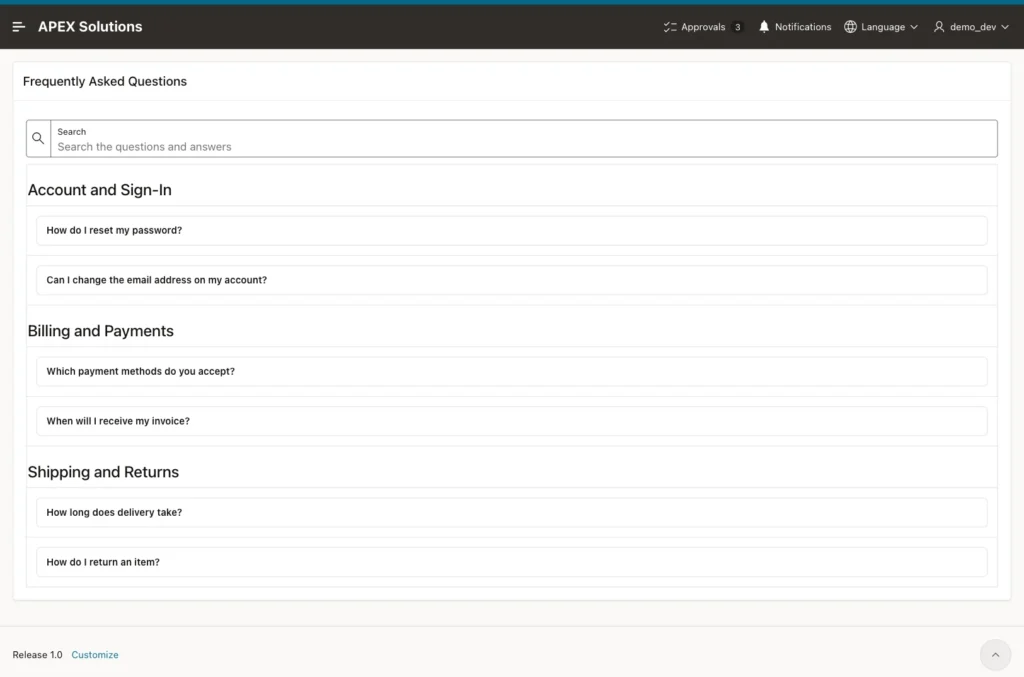Click the APEX Solutions app title
The height and width of the screenshot is (677, 1024).
[x=90, y=27]
